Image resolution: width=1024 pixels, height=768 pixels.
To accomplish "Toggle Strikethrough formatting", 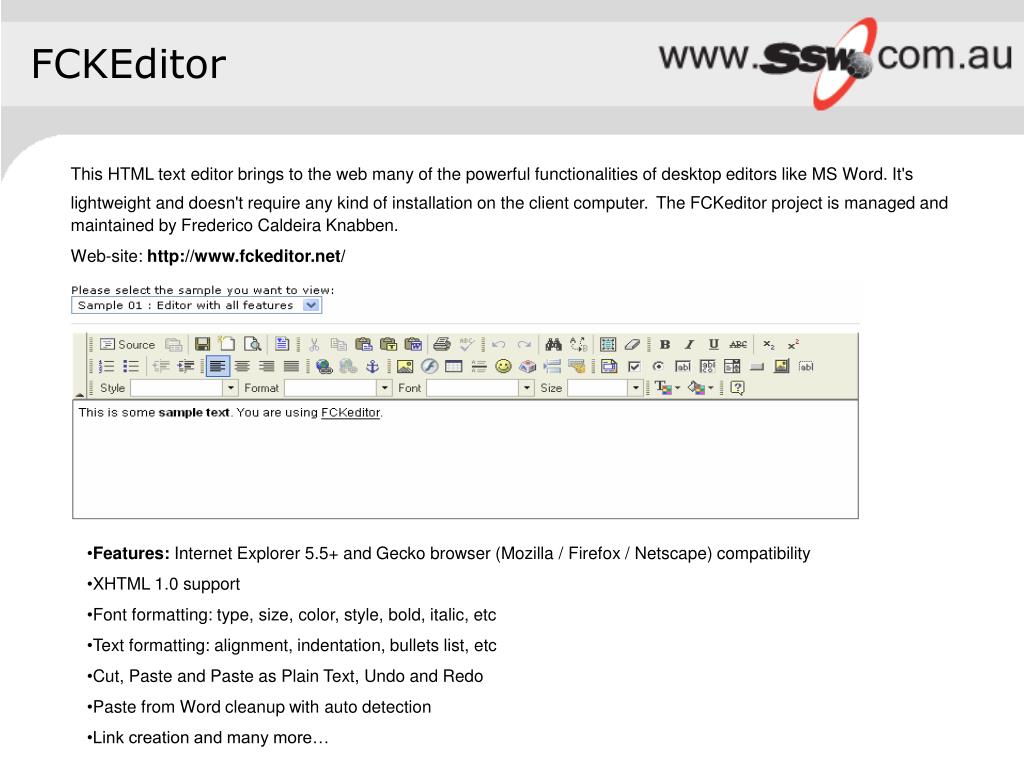I will coord(738,344).
